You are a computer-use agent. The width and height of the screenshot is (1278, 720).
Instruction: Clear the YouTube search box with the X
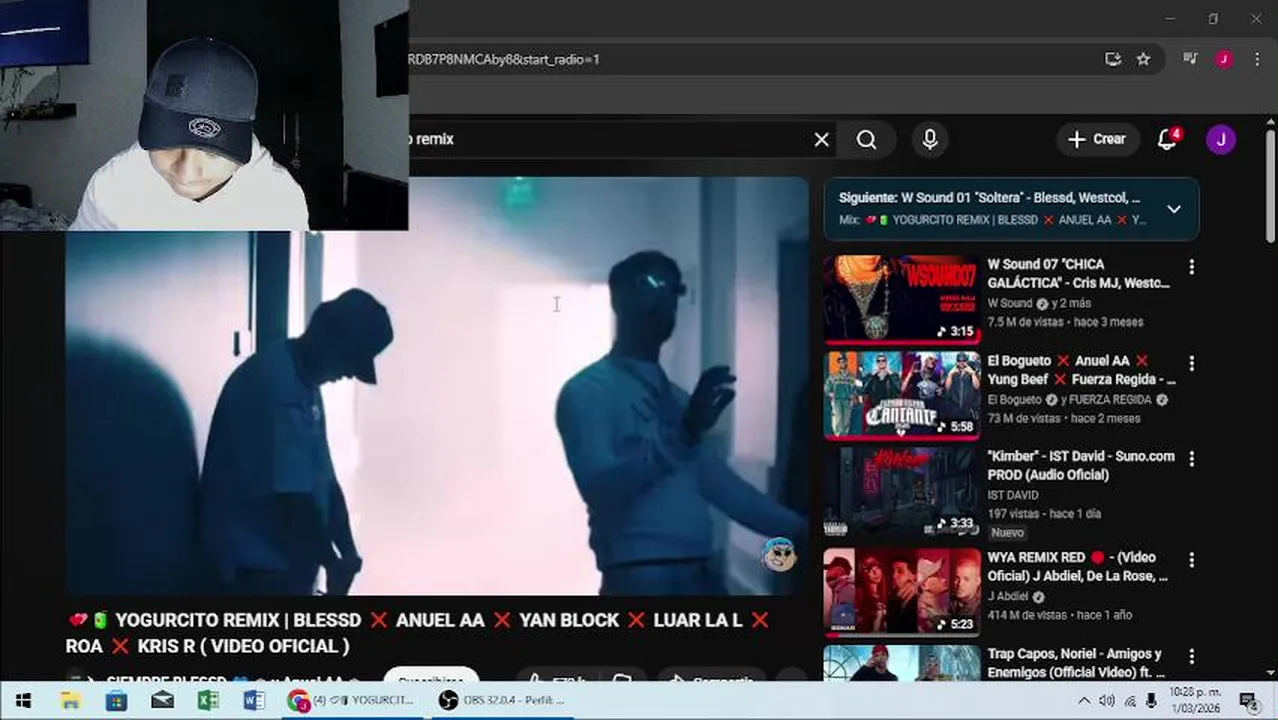click(x=821, y=140)
